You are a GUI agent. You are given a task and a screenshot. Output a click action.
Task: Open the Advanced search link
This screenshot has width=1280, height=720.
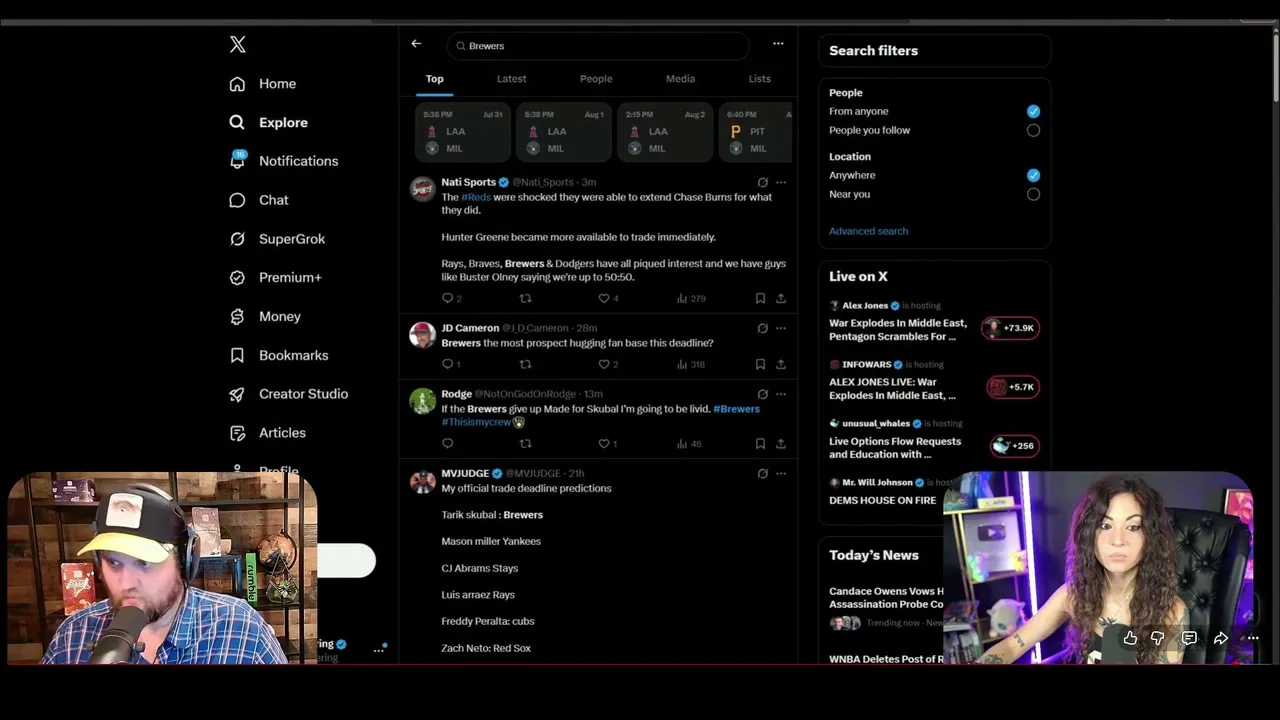coord(868,231)
